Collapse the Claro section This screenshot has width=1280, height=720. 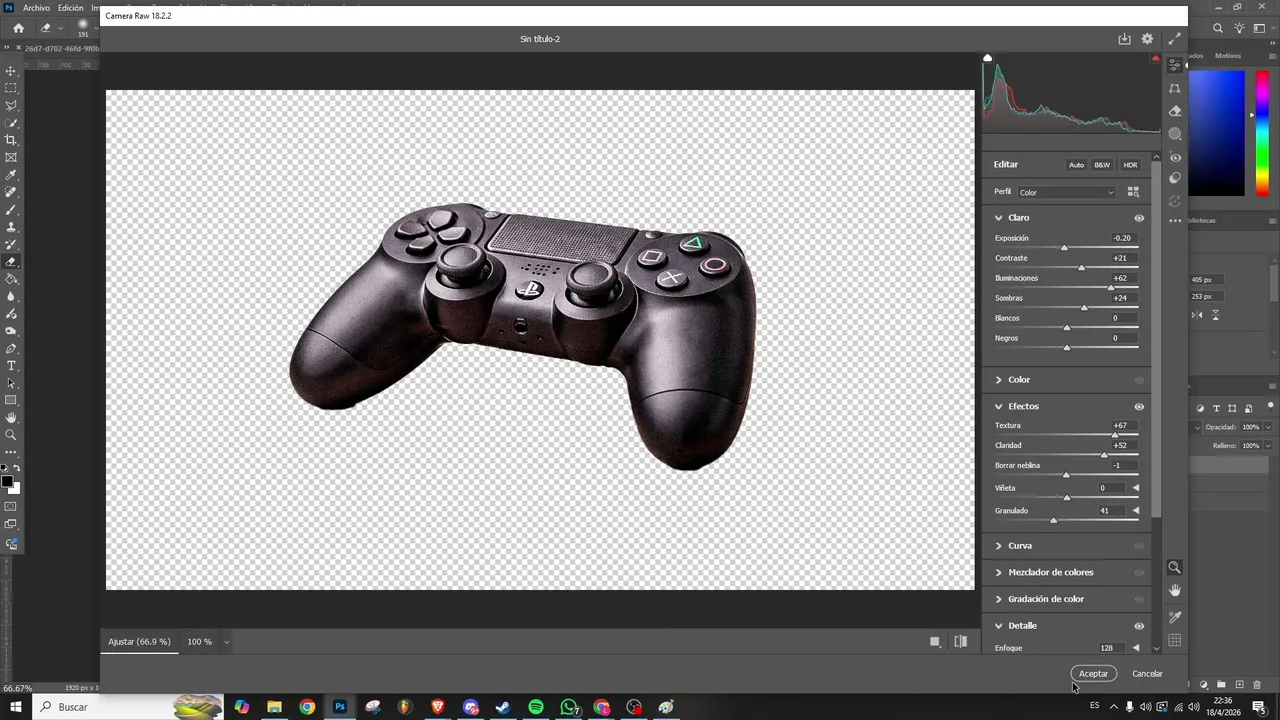(x=998, y=218)
